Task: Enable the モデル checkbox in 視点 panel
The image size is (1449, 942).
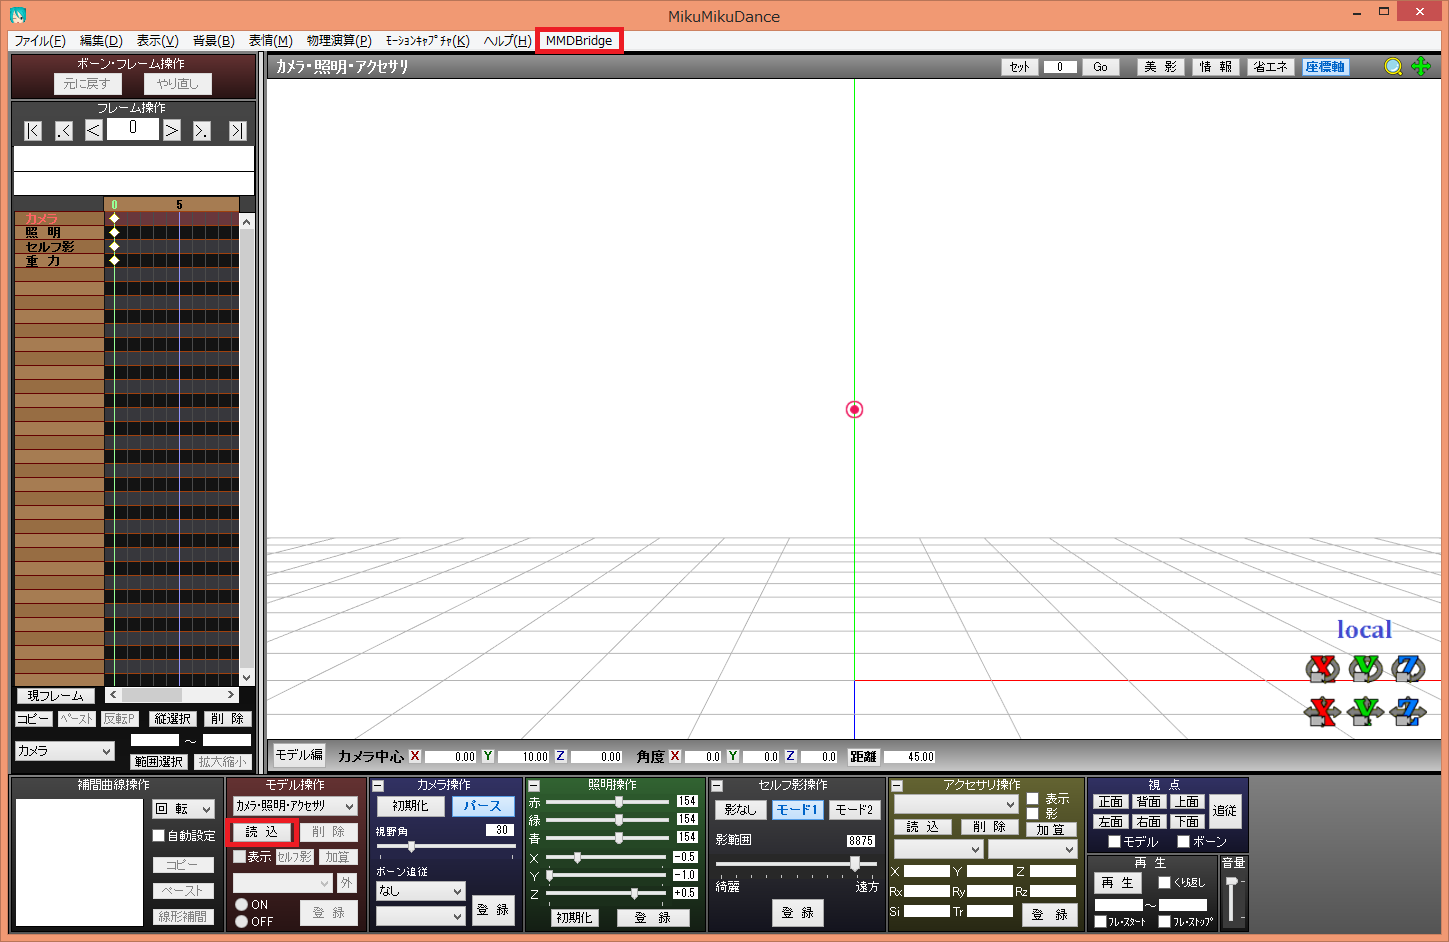Action: click(1114, 842)
